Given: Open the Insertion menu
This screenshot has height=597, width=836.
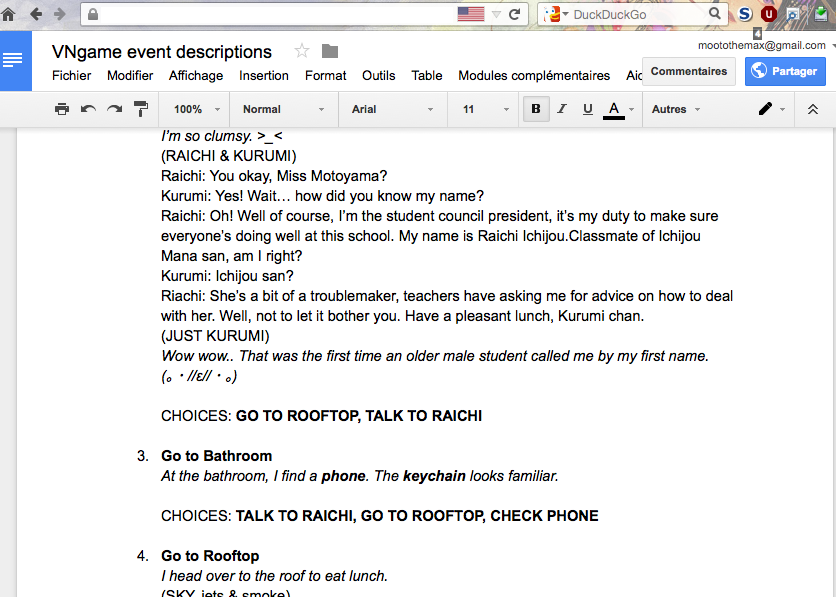Looking at the screenshot, I should 264,76.
